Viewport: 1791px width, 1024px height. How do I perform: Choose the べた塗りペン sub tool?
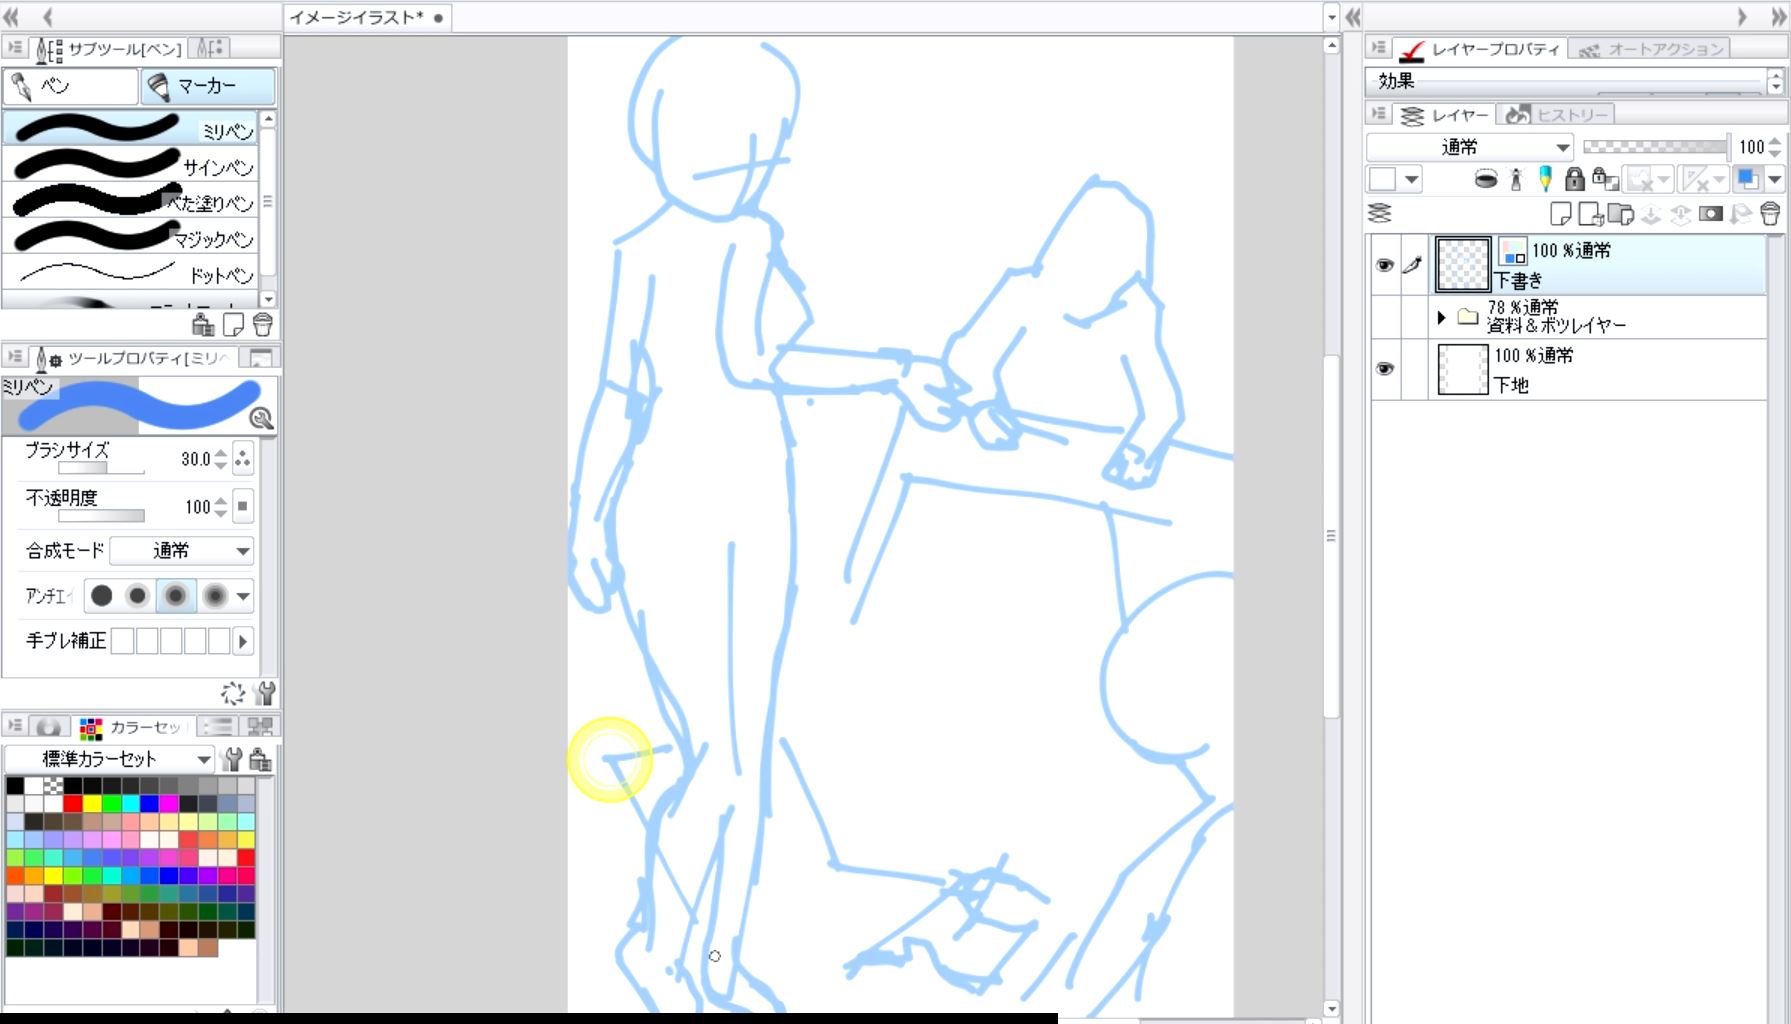click(131, 201)
